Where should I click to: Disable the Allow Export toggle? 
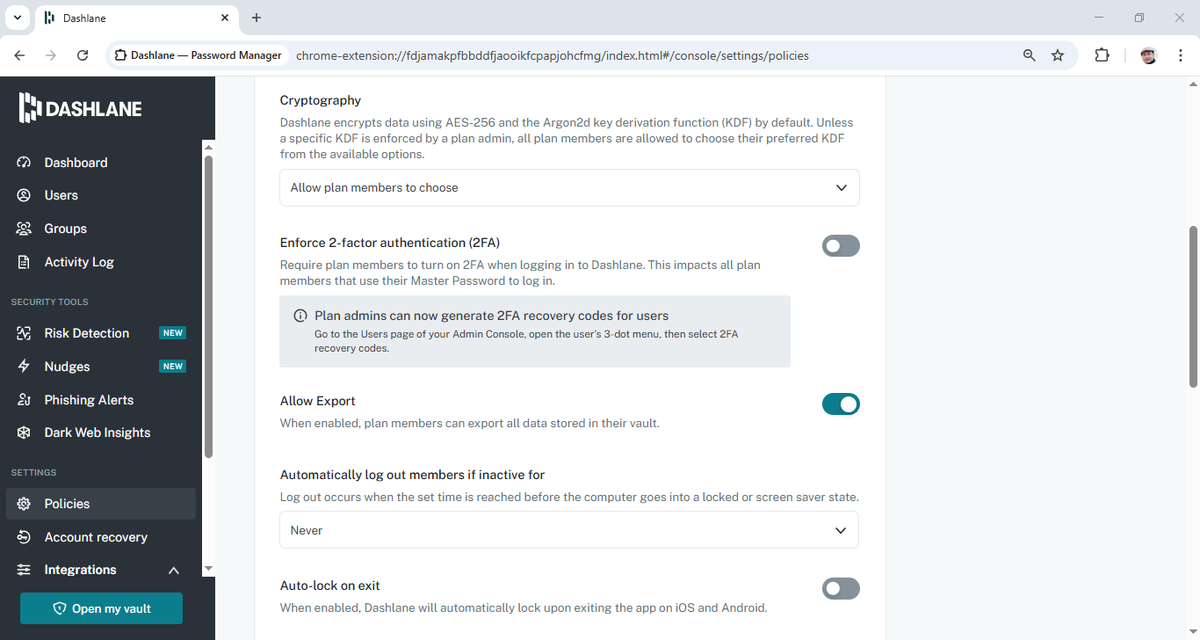(x=840, y=404)
